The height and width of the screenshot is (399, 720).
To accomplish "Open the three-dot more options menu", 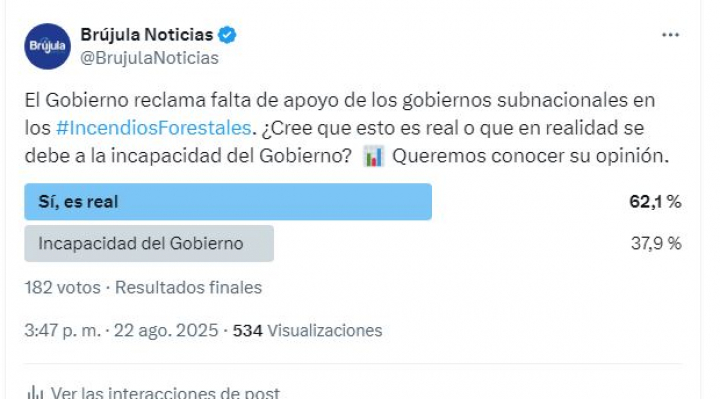I will click(670, 35).
